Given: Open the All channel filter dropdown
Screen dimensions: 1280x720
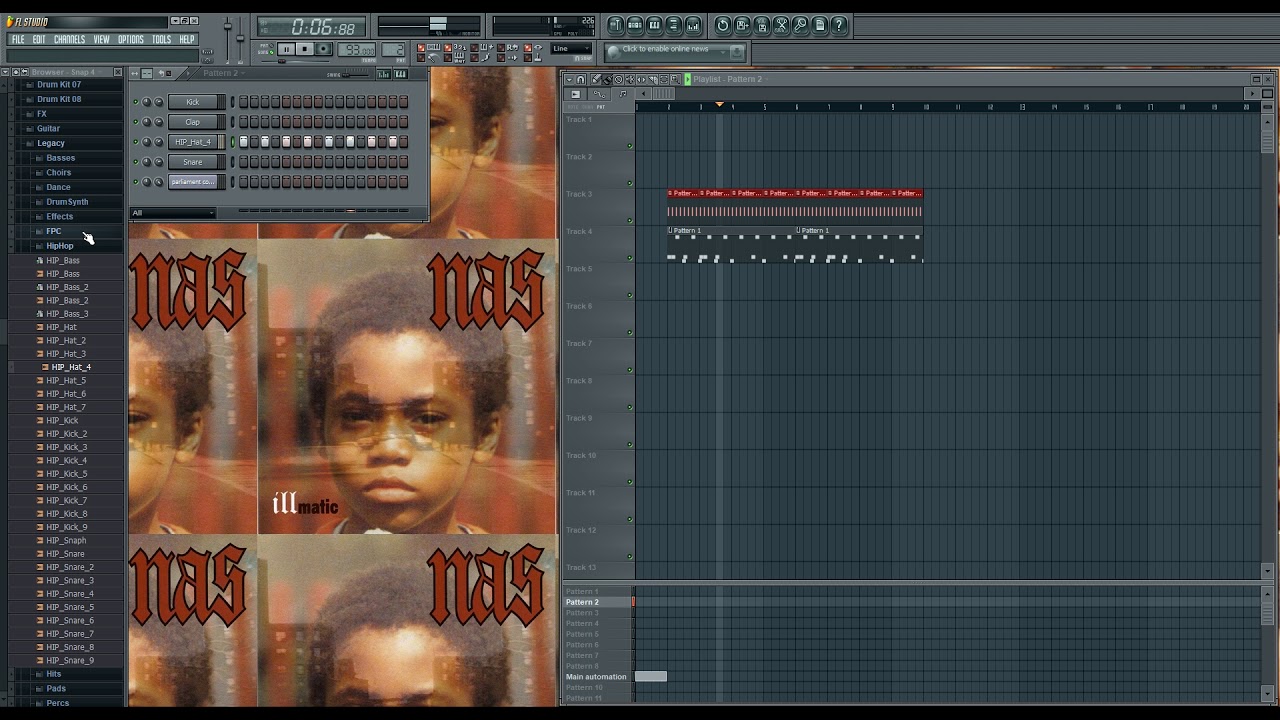Looking at the screenshot, I should tap(173, 213).
